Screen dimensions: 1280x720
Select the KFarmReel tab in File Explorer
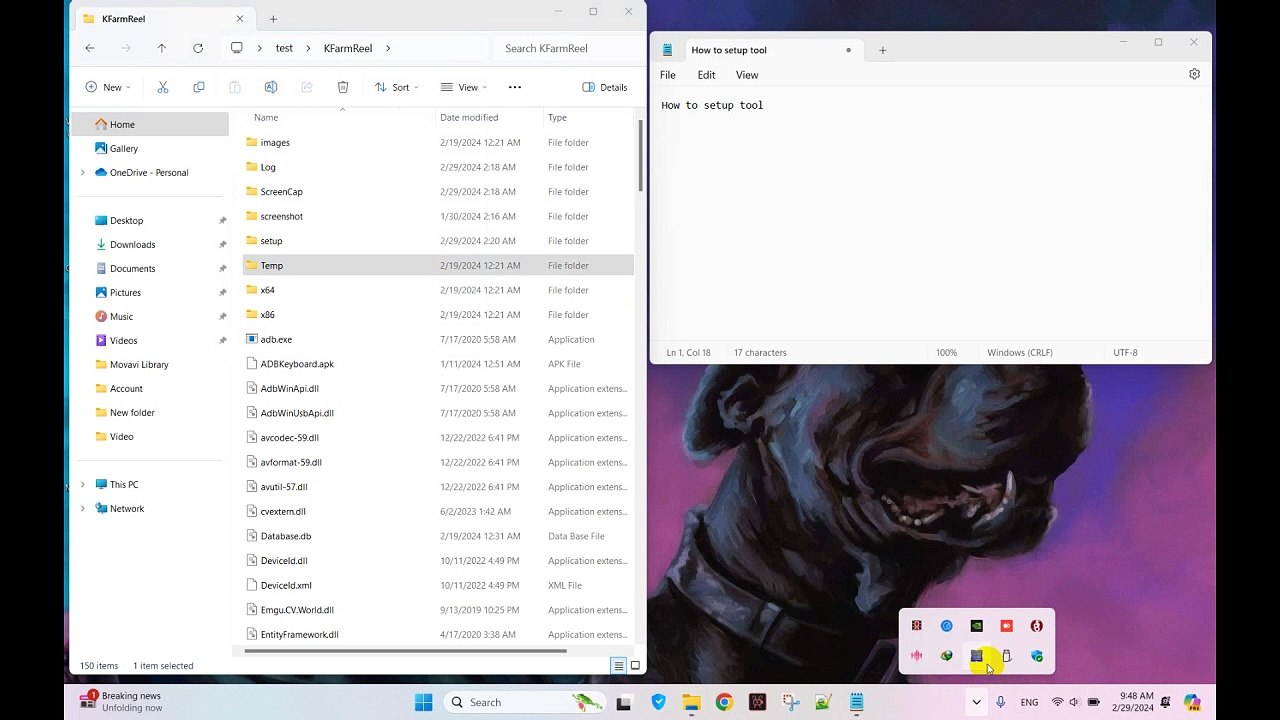coord(163,19)
